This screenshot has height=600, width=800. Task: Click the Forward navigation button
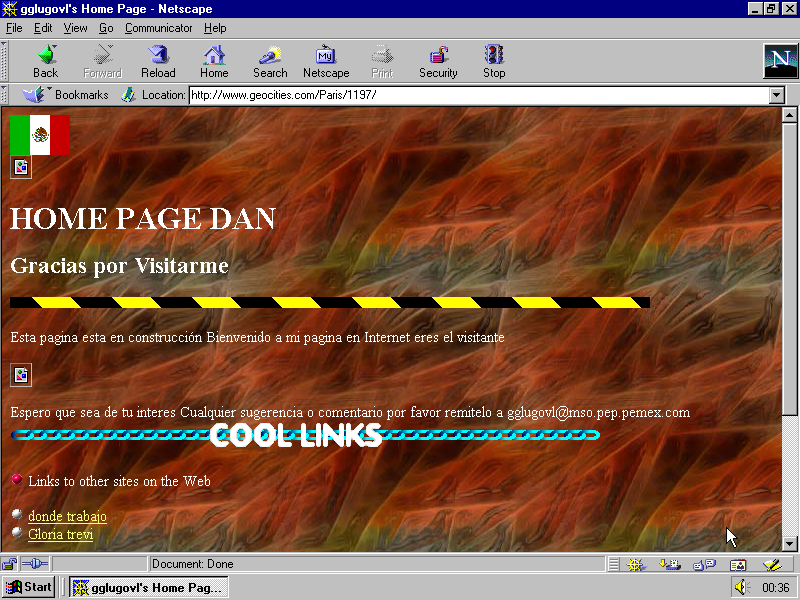103,61
